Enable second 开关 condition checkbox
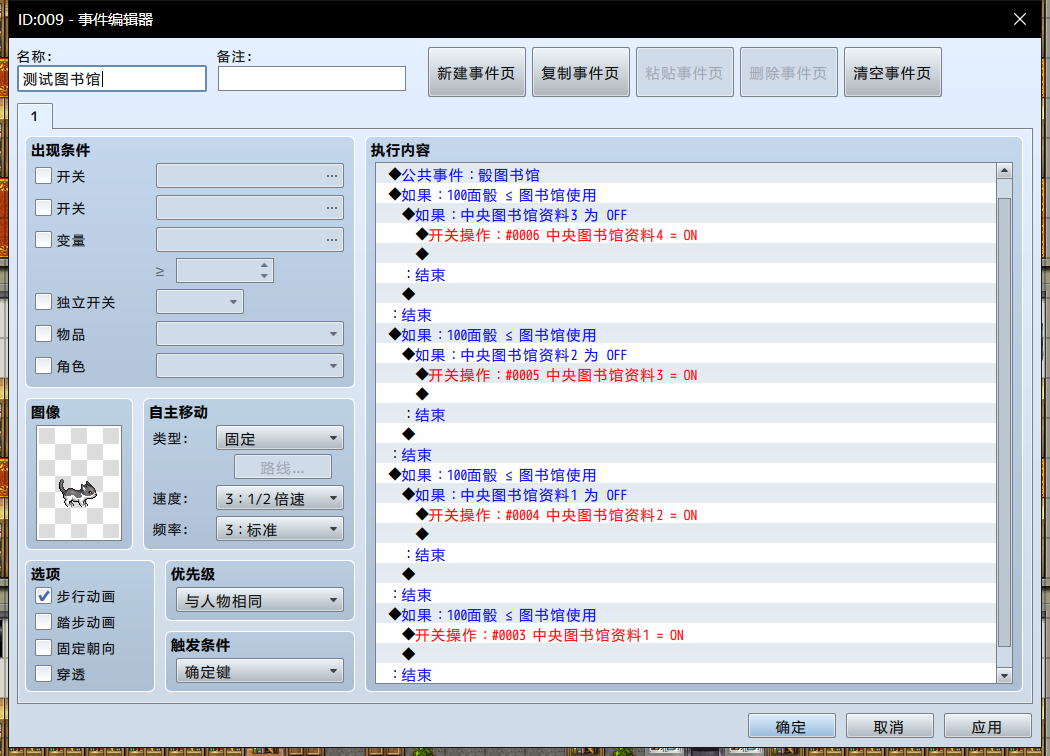 (44, 208)
